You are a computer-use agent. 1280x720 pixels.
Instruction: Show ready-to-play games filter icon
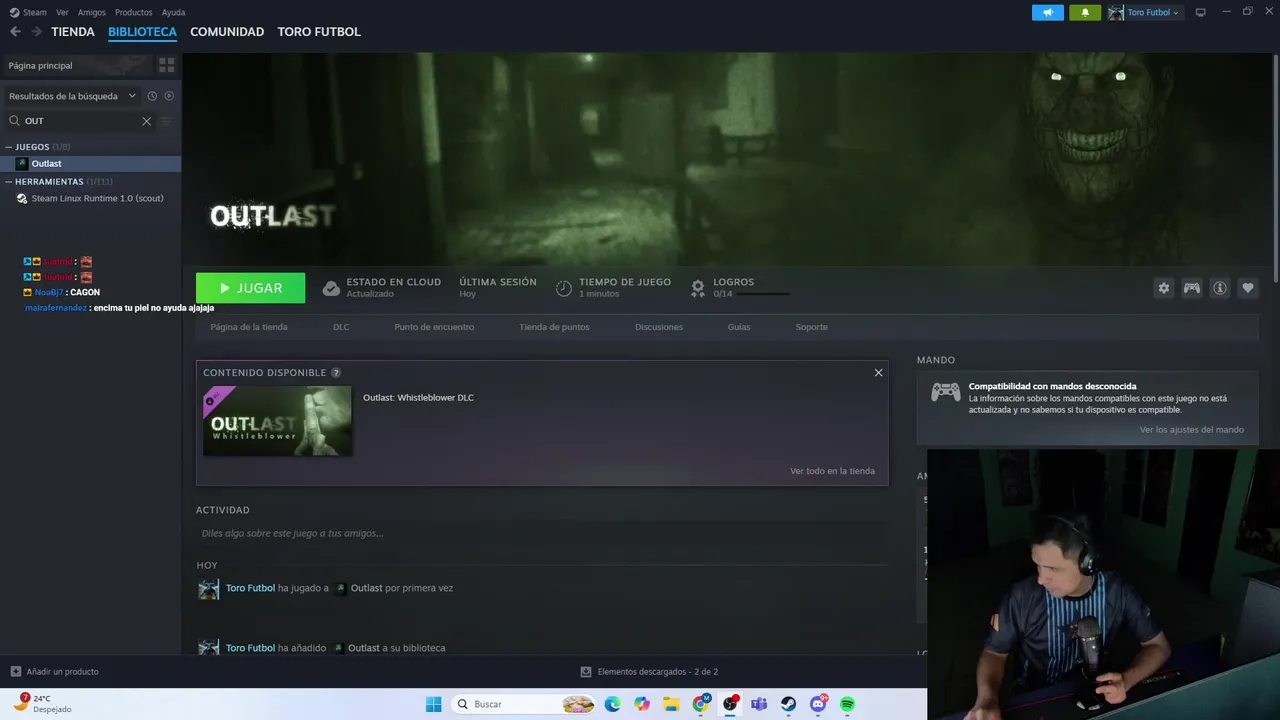click(169, 96)
